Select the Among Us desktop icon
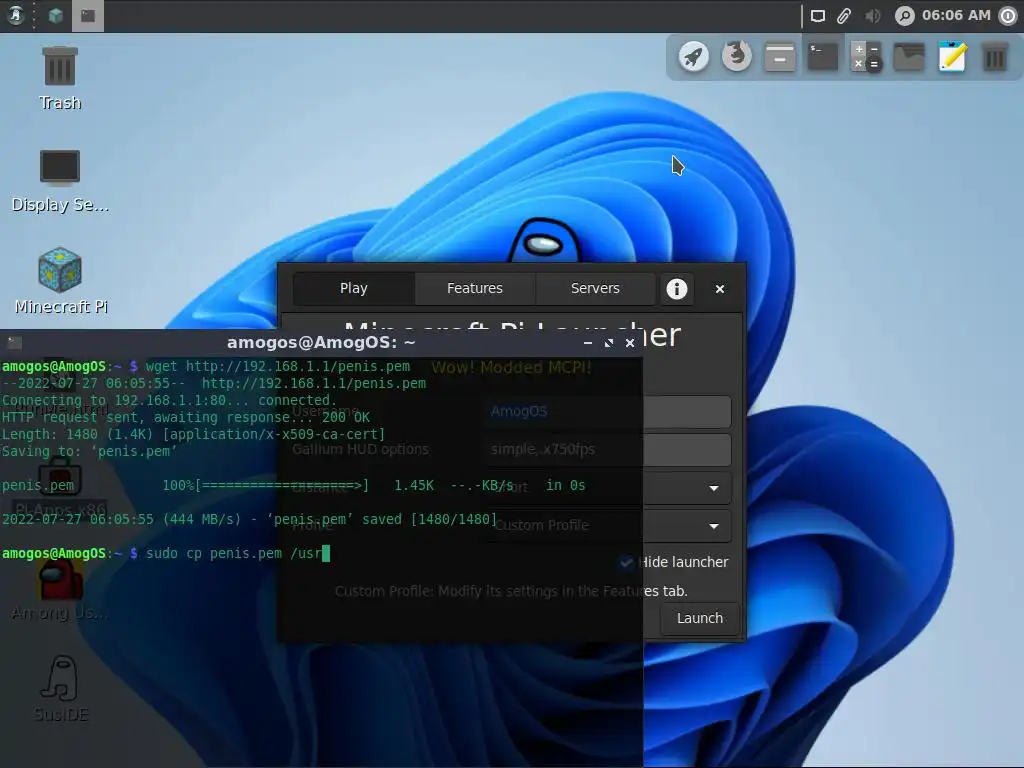 point(60,588)
